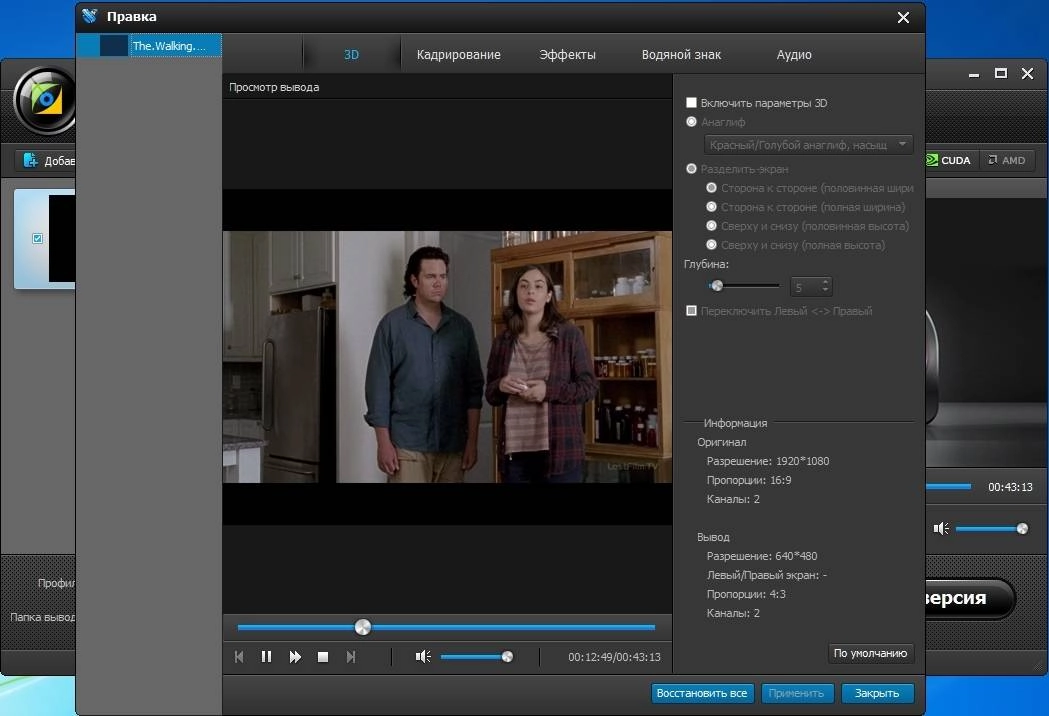Click the Просмотр вывода label
1049x716 pixels.
274,87
